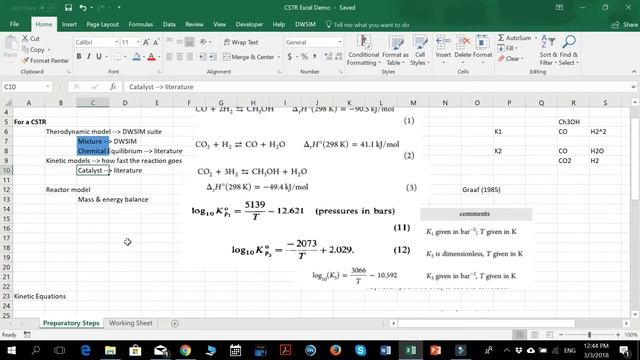Open the Merge & Center dropdown arrow

pyautogui.click(x=279, y=57)
